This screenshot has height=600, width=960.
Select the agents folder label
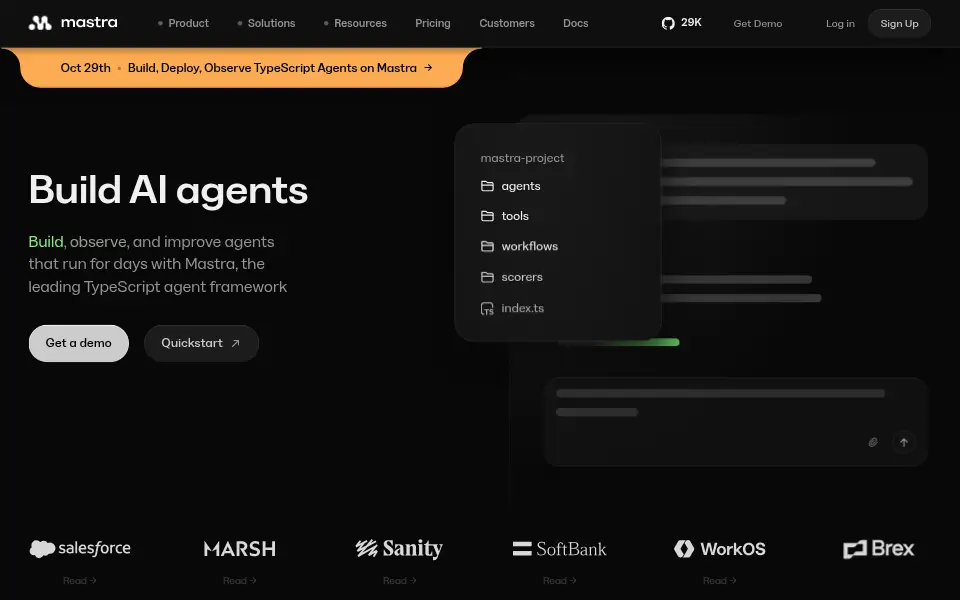click(521, 186)
